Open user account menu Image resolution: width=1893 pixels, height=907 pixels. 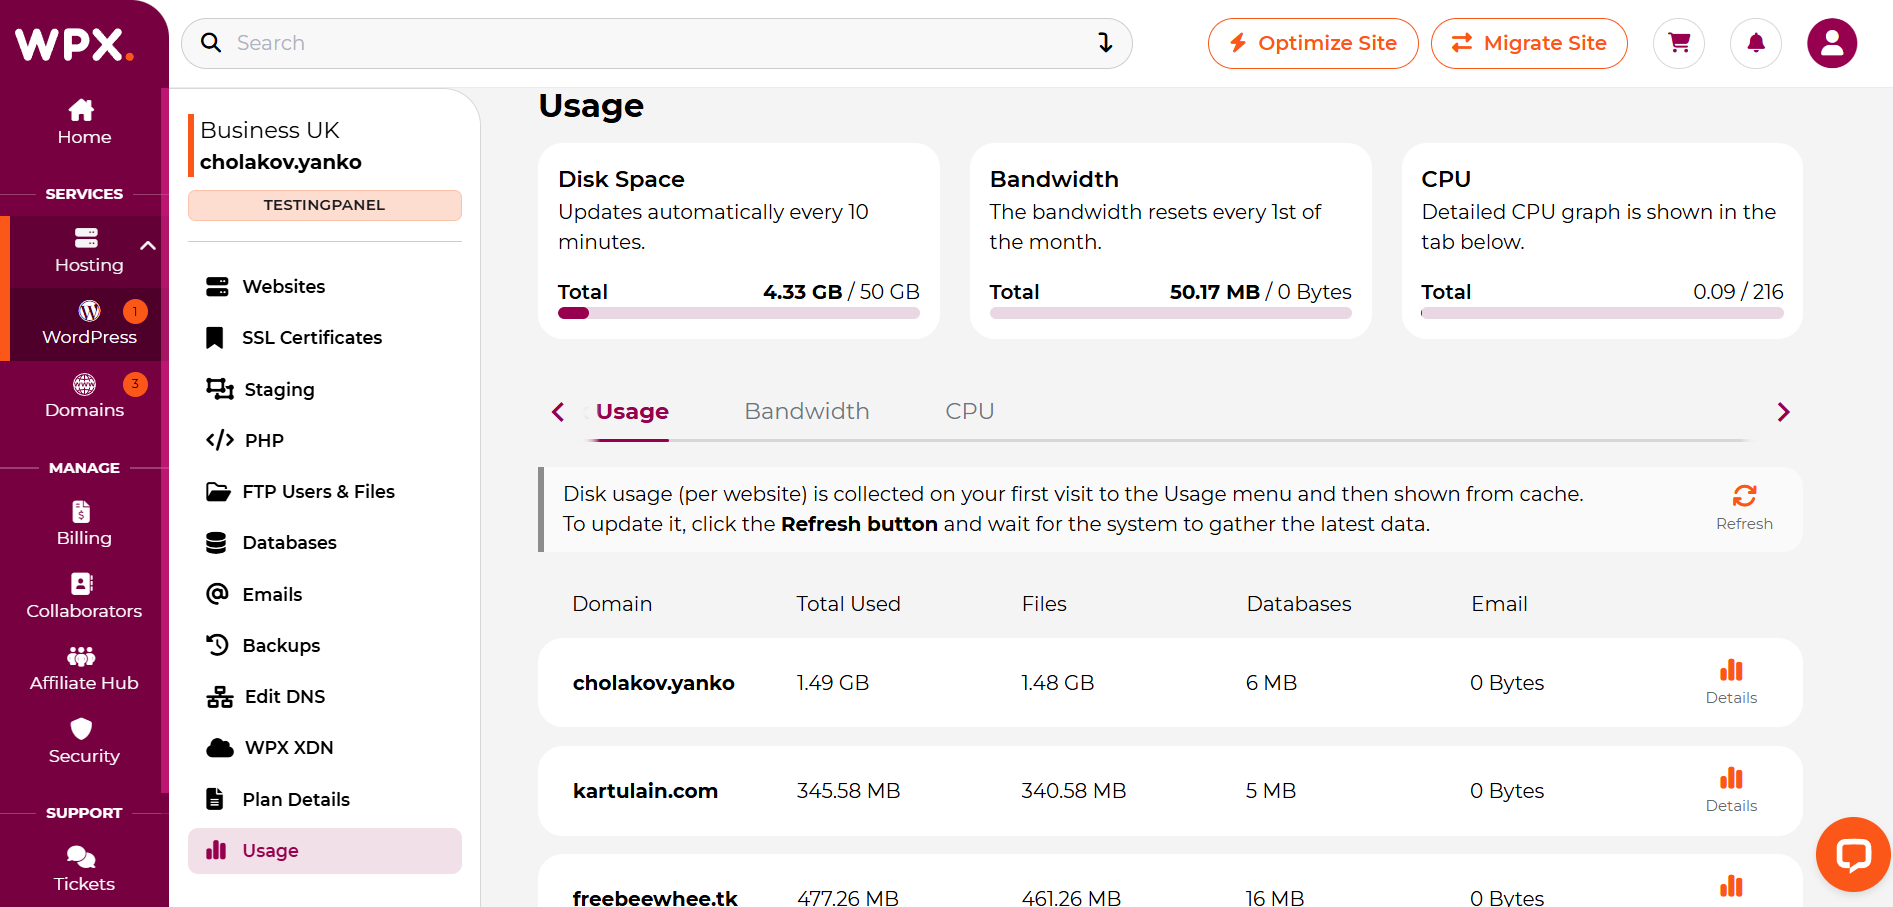tap(1832, 43)
